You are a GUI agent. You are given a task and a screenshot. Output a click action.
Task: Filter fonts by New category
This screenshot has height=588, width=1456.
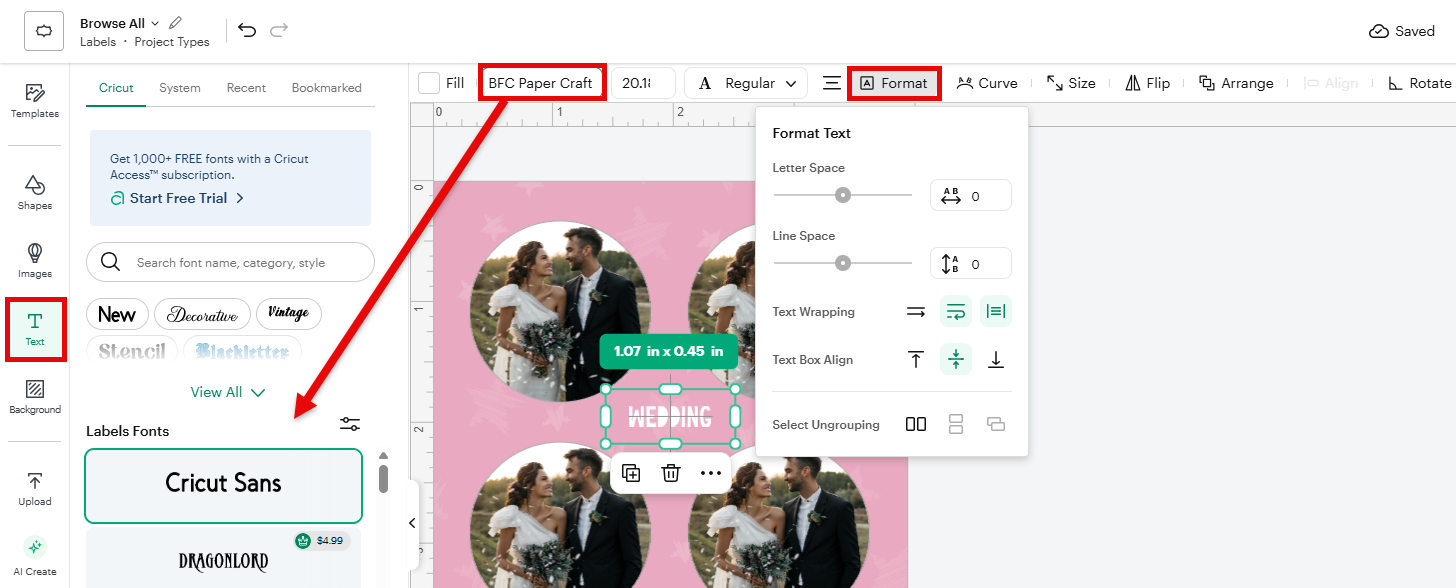click(117, 314)
